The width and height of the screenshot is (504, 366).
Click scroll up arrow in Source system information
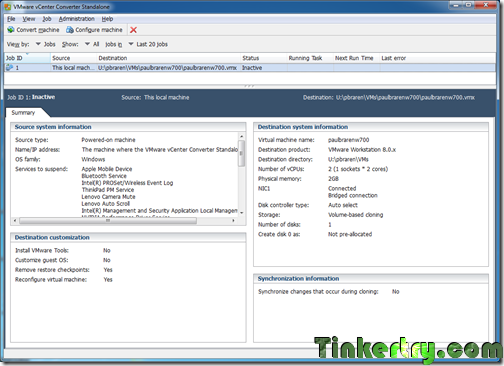point(242,136)
